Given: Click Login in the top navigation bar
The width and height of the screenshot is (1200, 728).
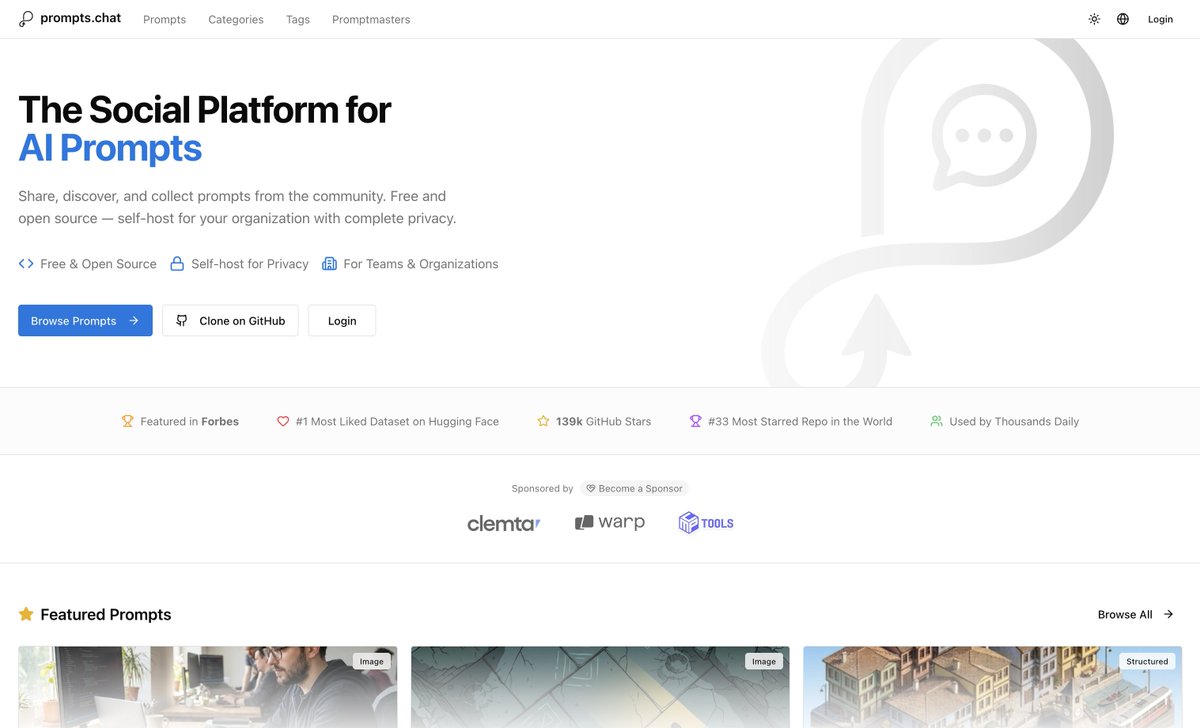Looking at the screenshot, I should tap(1160, 19).
